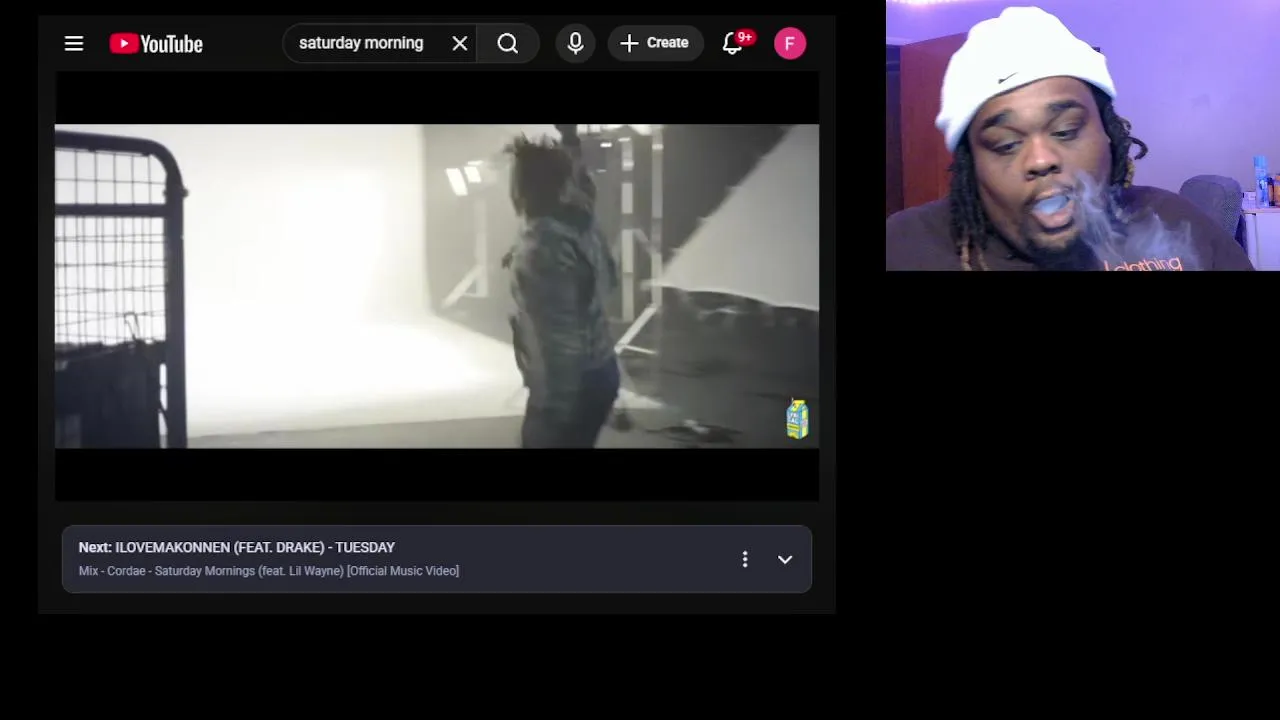Open playlist three-dot options menu
1280x720 pixels.
pyautogui.click(x=745, y=559)
